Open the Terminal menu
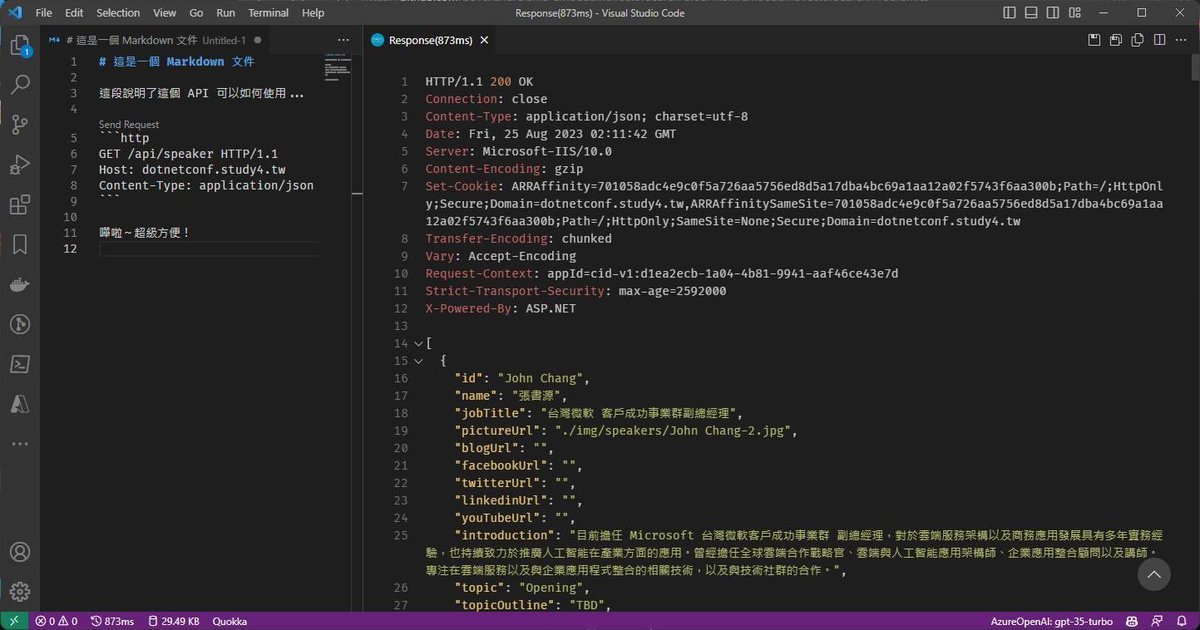This screenshot has width=1200, height=630. 268,13
